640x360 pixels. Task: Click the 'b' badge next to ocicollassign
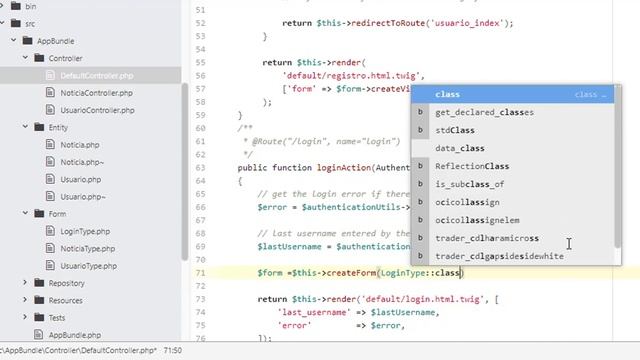coord(420,202)
